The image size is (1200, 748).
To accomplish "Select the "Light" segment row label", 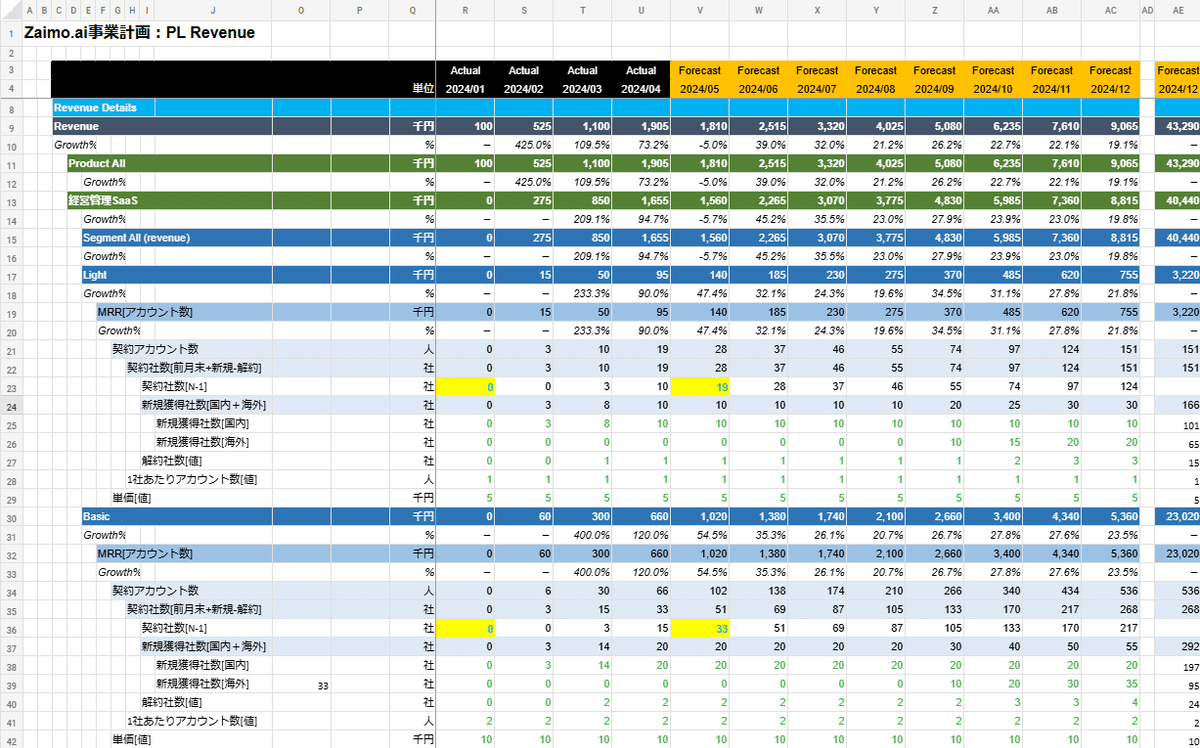I will pos(96,274).
